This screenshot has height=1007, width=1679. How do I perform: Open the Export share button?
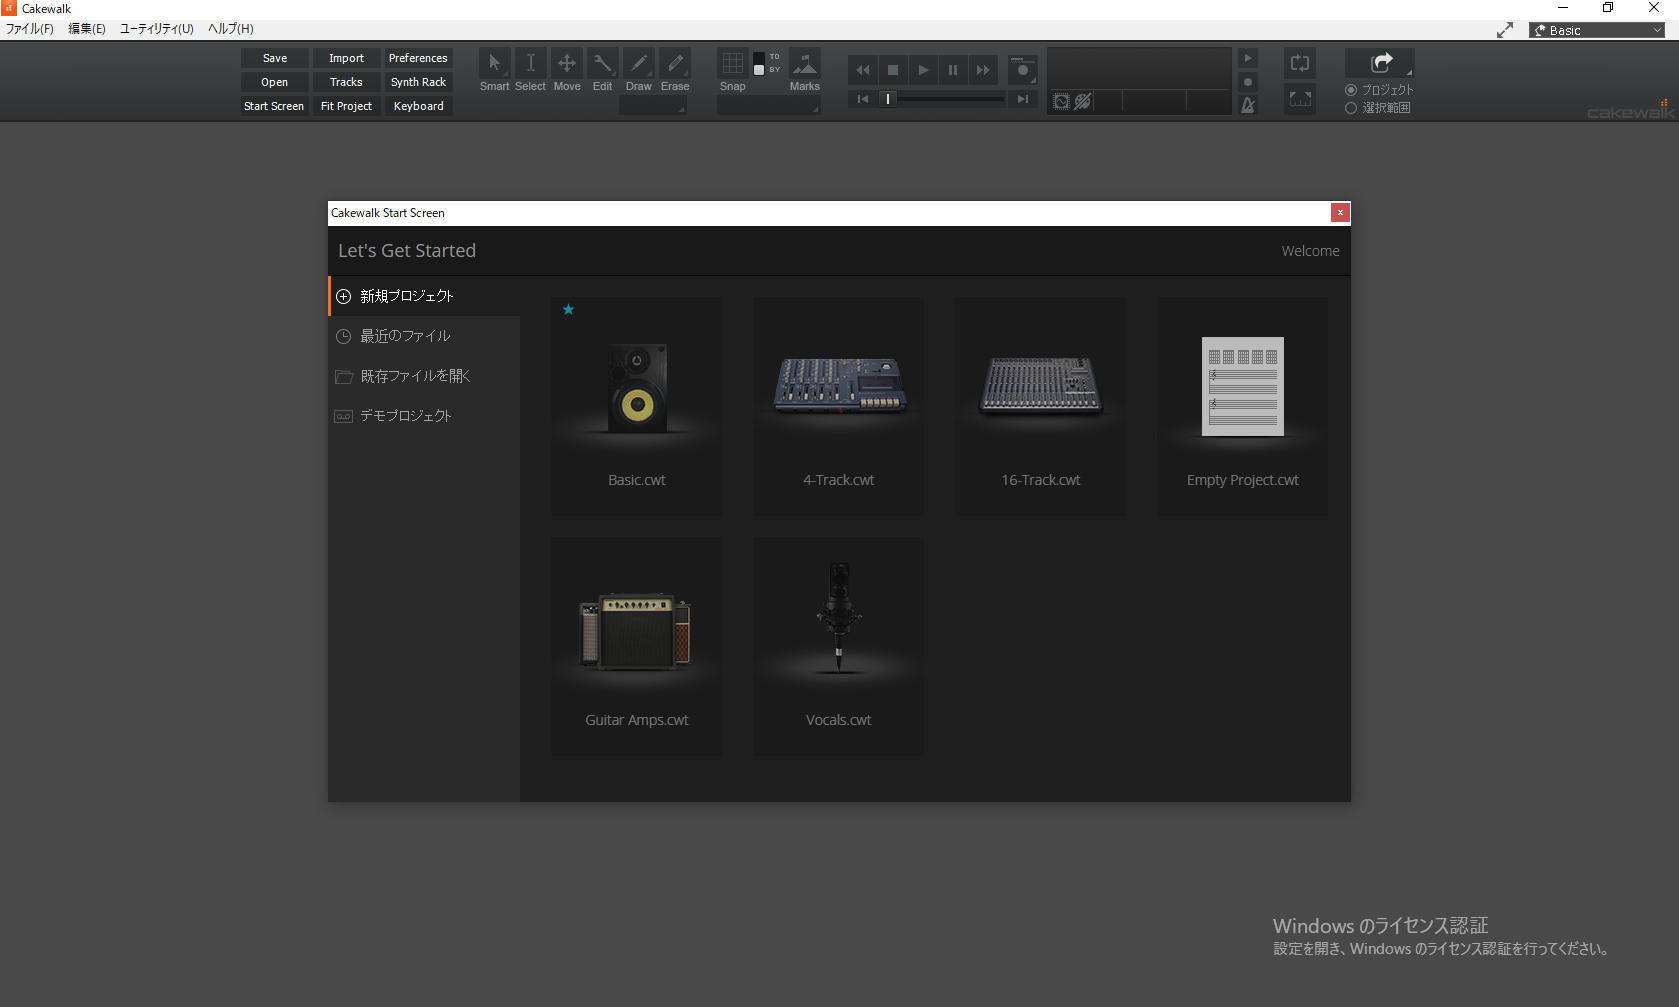coord(1381,63)
